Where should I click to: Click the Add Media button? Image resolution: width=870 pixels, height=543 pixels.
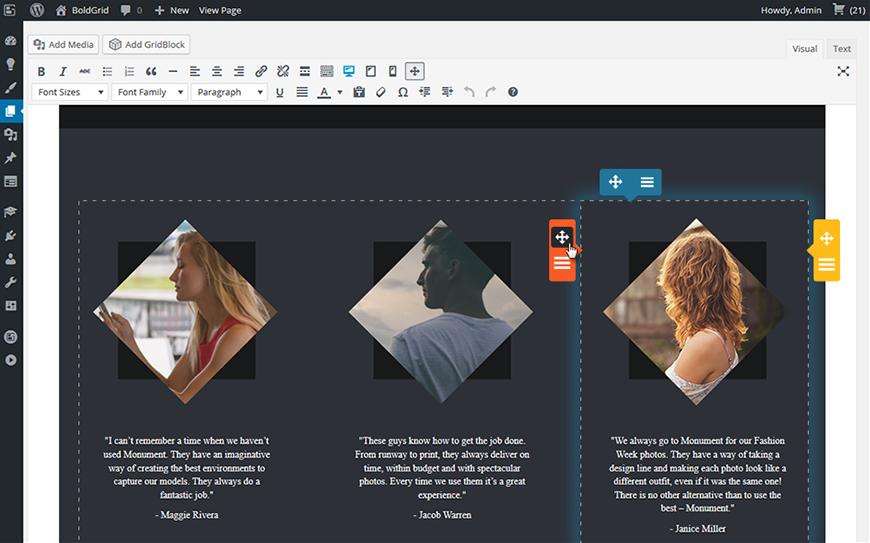click(x=63, y=45)
